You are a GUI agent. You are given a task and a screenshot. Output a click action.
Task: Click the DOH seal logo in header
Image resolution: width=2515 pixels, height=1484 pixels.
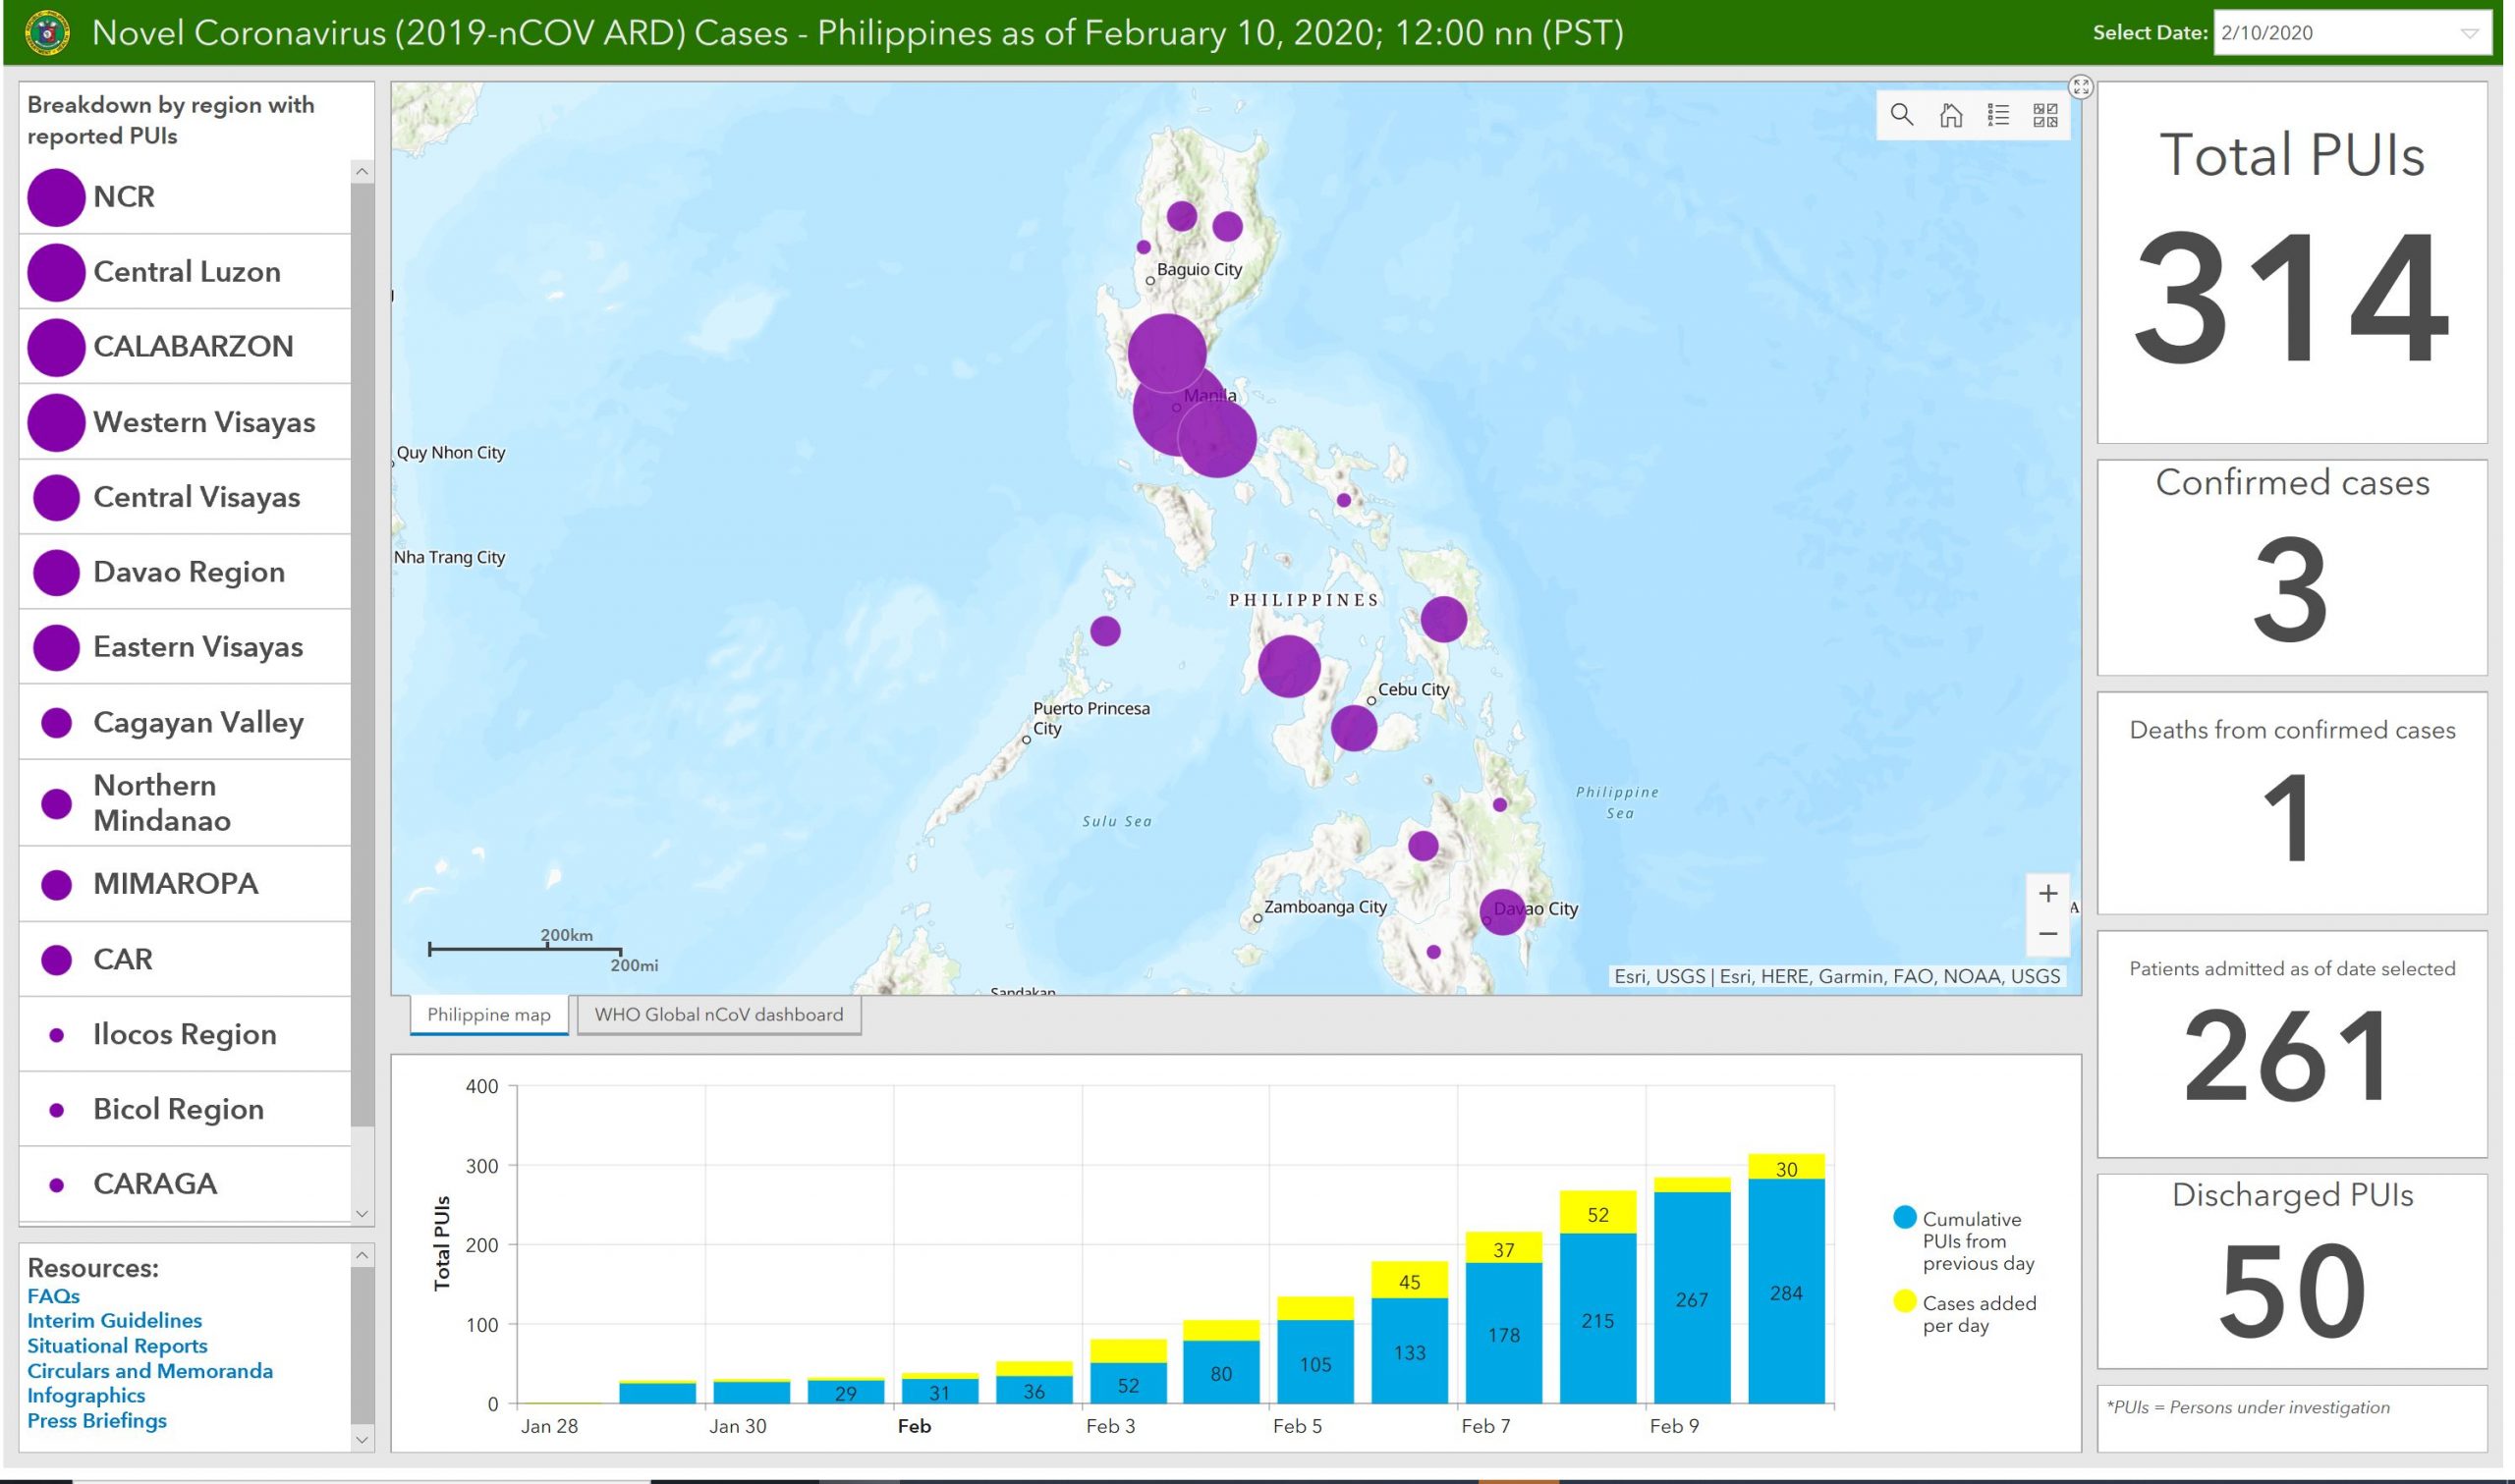point(47,33)
